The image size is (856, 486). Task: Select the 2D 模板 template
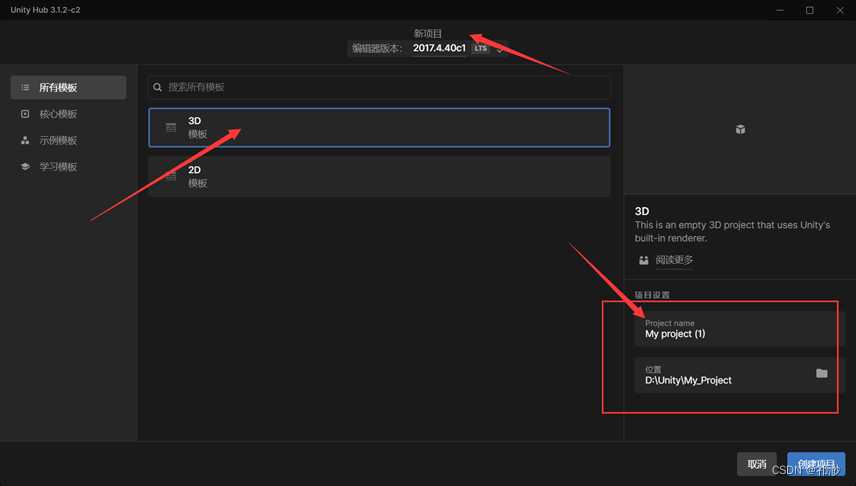(x=379, y=176)
